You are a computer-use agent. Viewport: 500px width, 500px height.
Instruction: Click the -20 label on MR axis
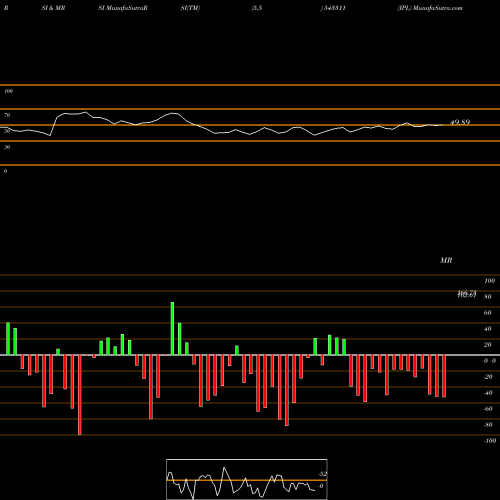[x=488, y=377]
